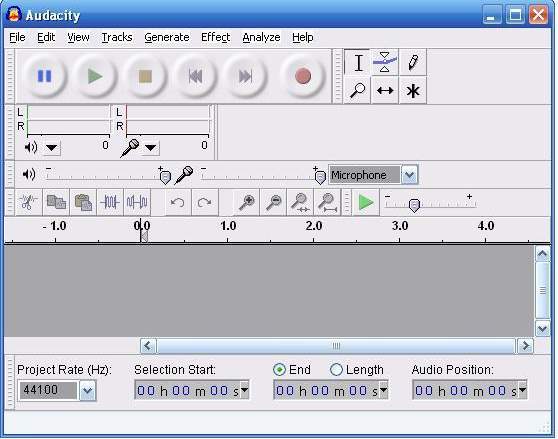Select the End radio button
The height and width of the screenshot is (439, 558).
point(279,370)
